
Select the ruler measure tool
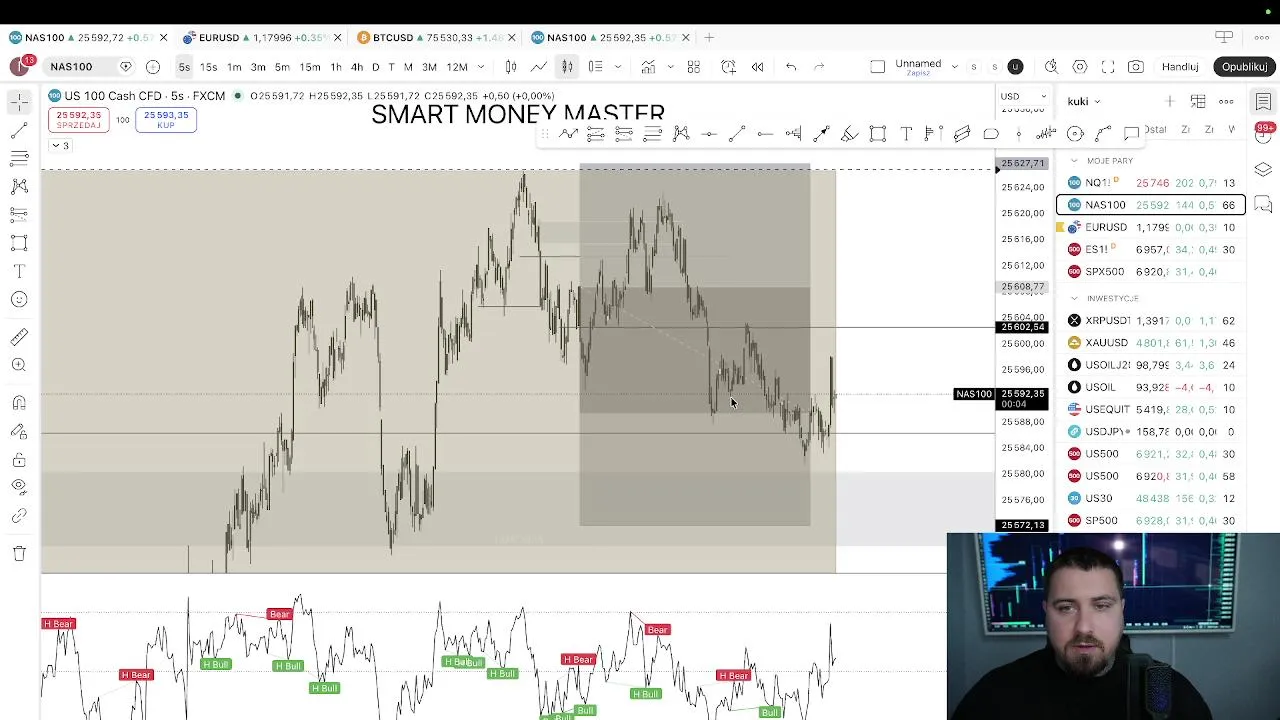pyautogui.click(x=19, y=338)
